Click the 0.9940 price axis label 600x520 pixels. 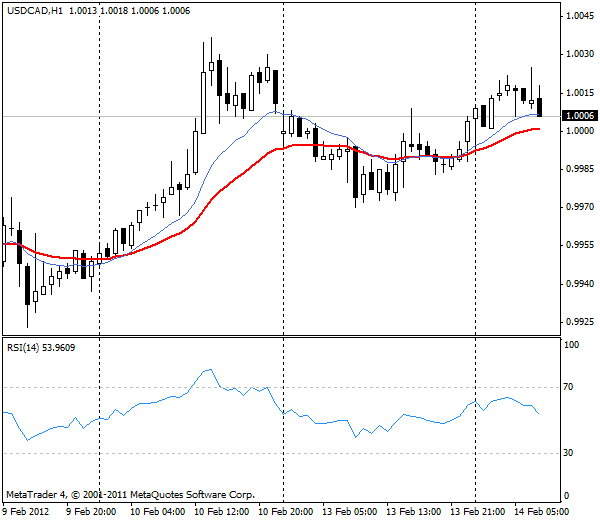click(x=580, y=284)
